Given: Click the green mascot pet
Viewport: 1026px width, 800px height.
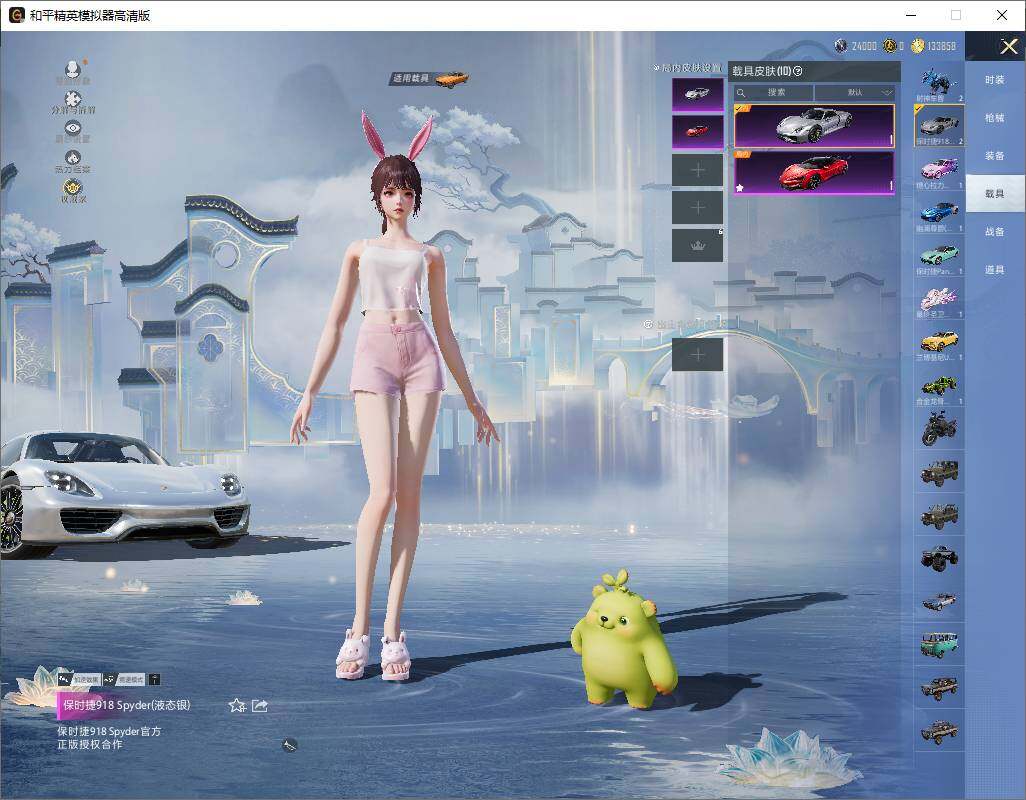Looking at the screenshot, I should tap(624, 640).
